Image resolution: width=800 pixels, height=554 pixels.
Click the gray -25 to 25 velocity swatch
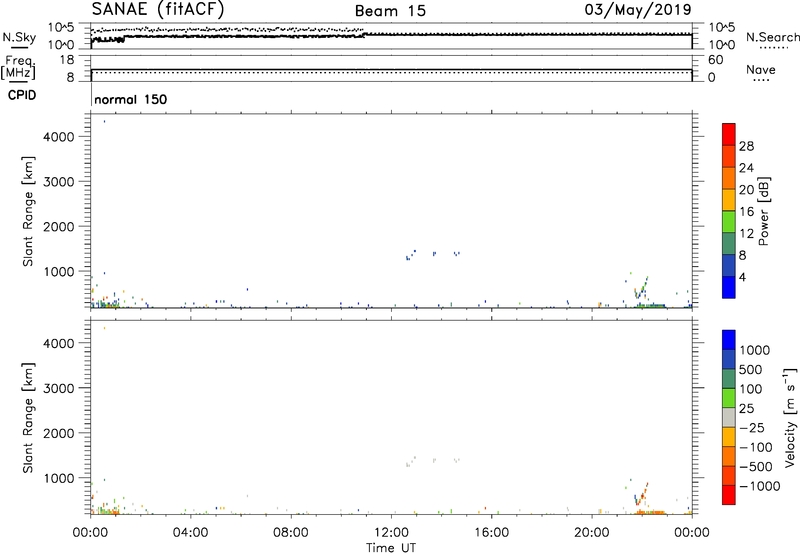(x=729, y=417)
